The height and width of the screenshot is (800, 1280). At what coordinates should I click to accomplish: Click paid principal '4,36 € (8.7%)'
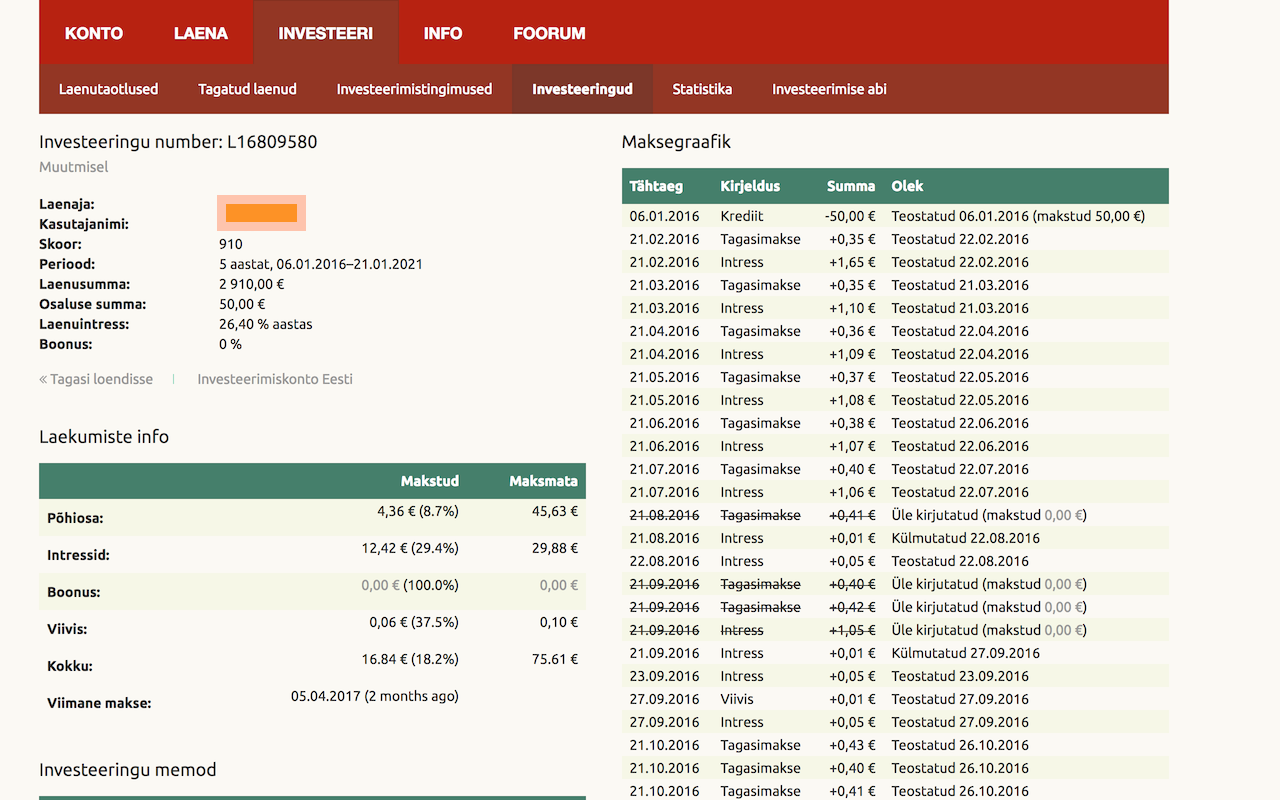[418, 511]
